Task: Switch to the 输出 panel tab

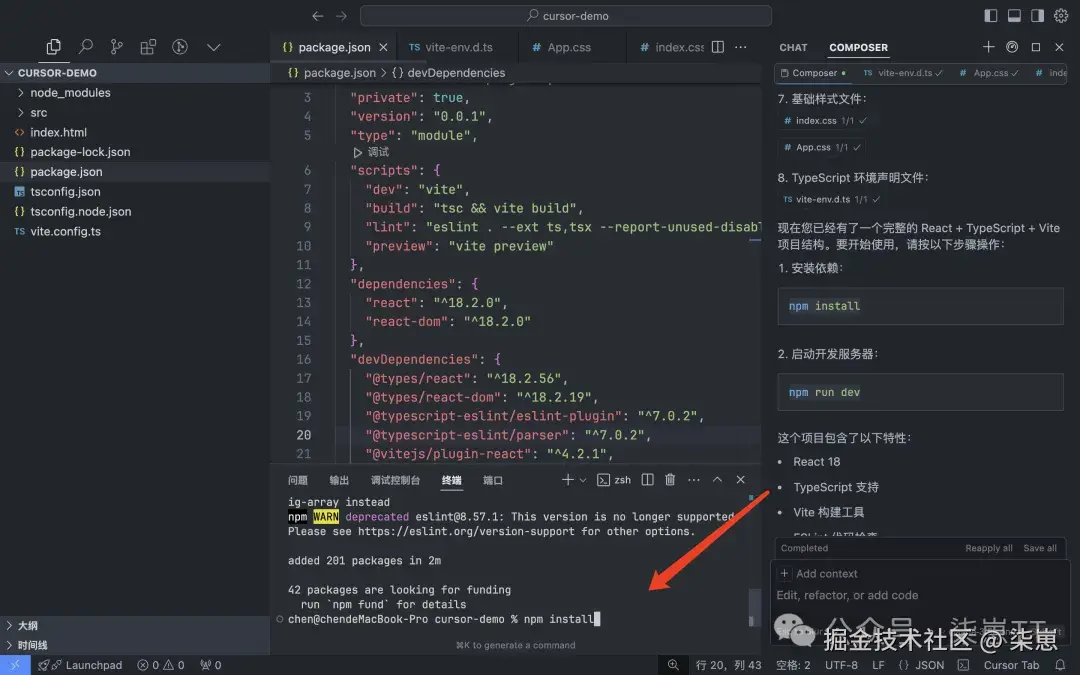Action: (x=339, y=480)
